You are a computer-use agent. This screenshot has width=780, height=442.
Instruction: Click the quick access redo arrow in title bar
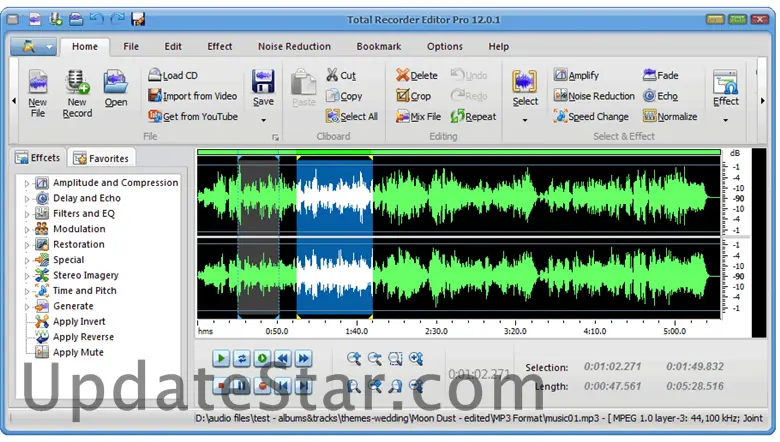tap(117, 19)
